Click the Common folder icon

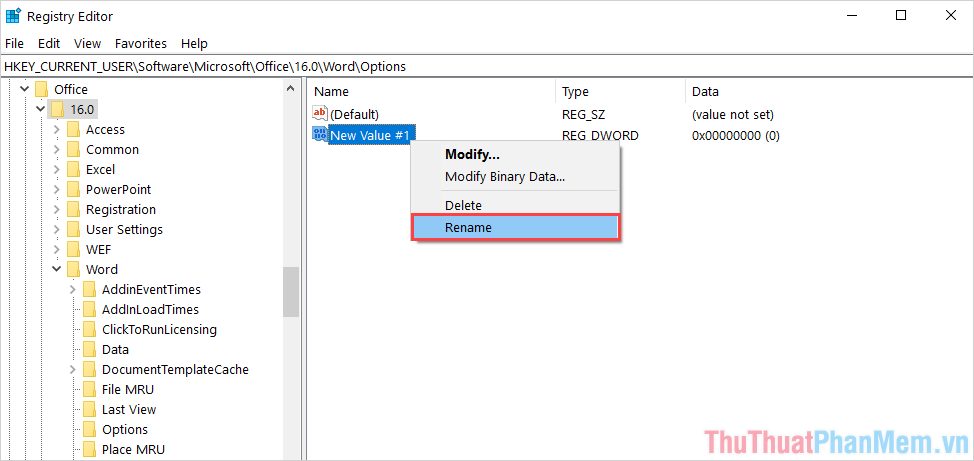74,149
